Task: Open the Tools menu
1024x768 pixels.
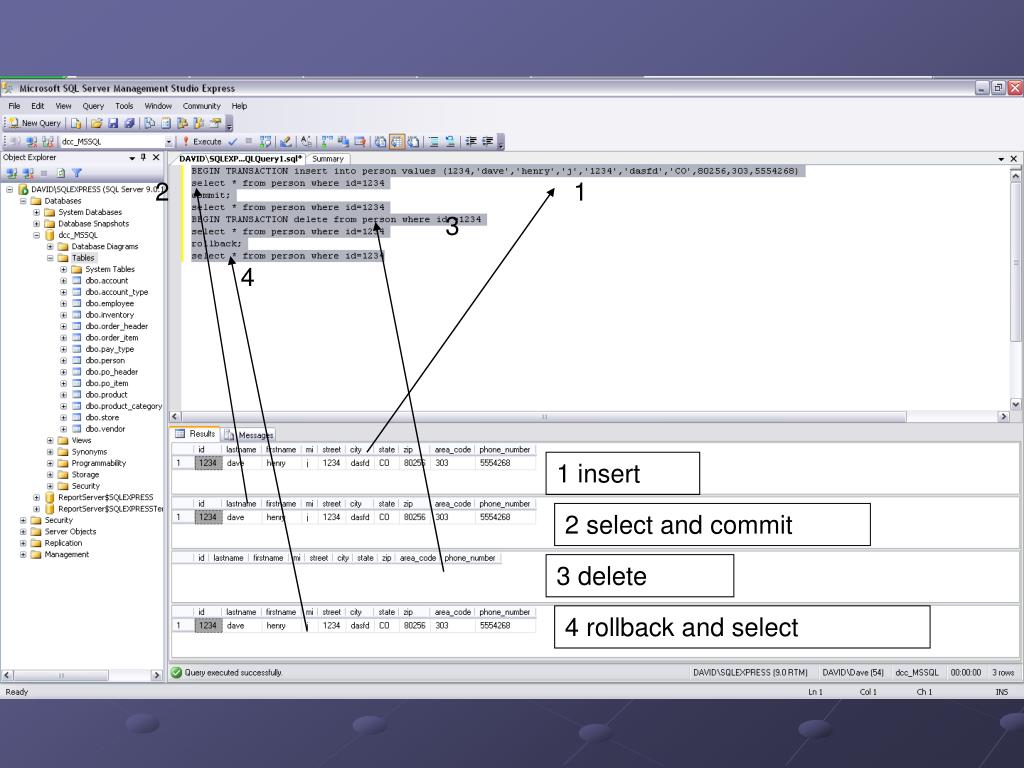Action: (124, 106)
